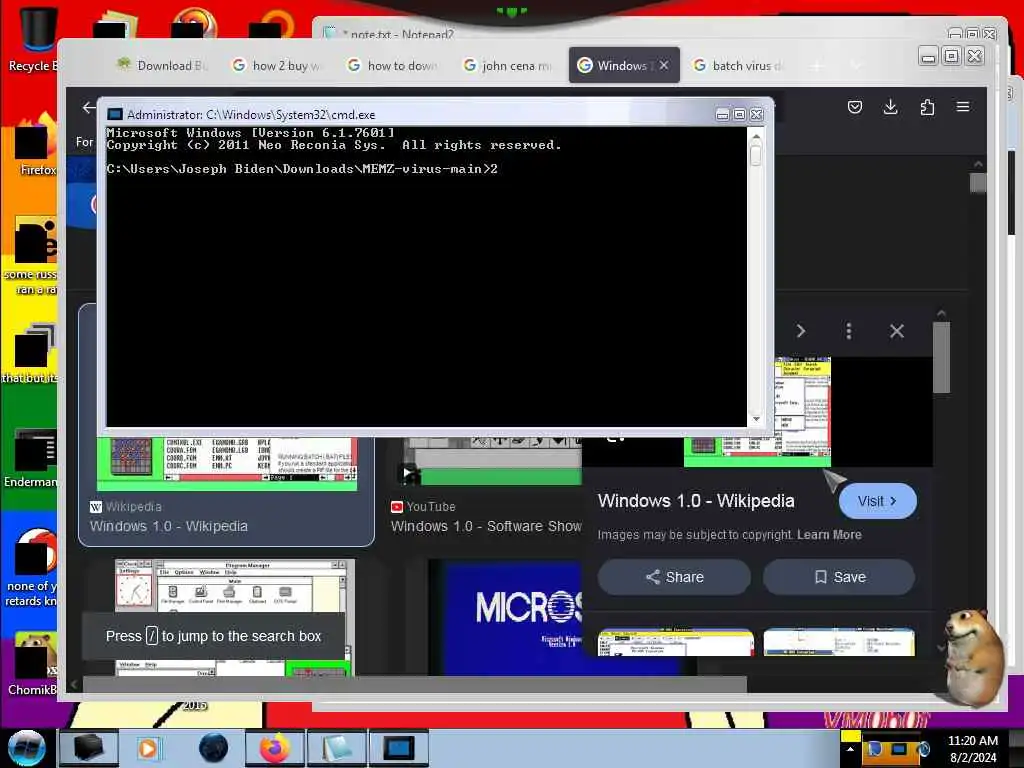Open the Learn More copyright link
The height and width of the screenshot is (768, 1024).
[829, 535]
